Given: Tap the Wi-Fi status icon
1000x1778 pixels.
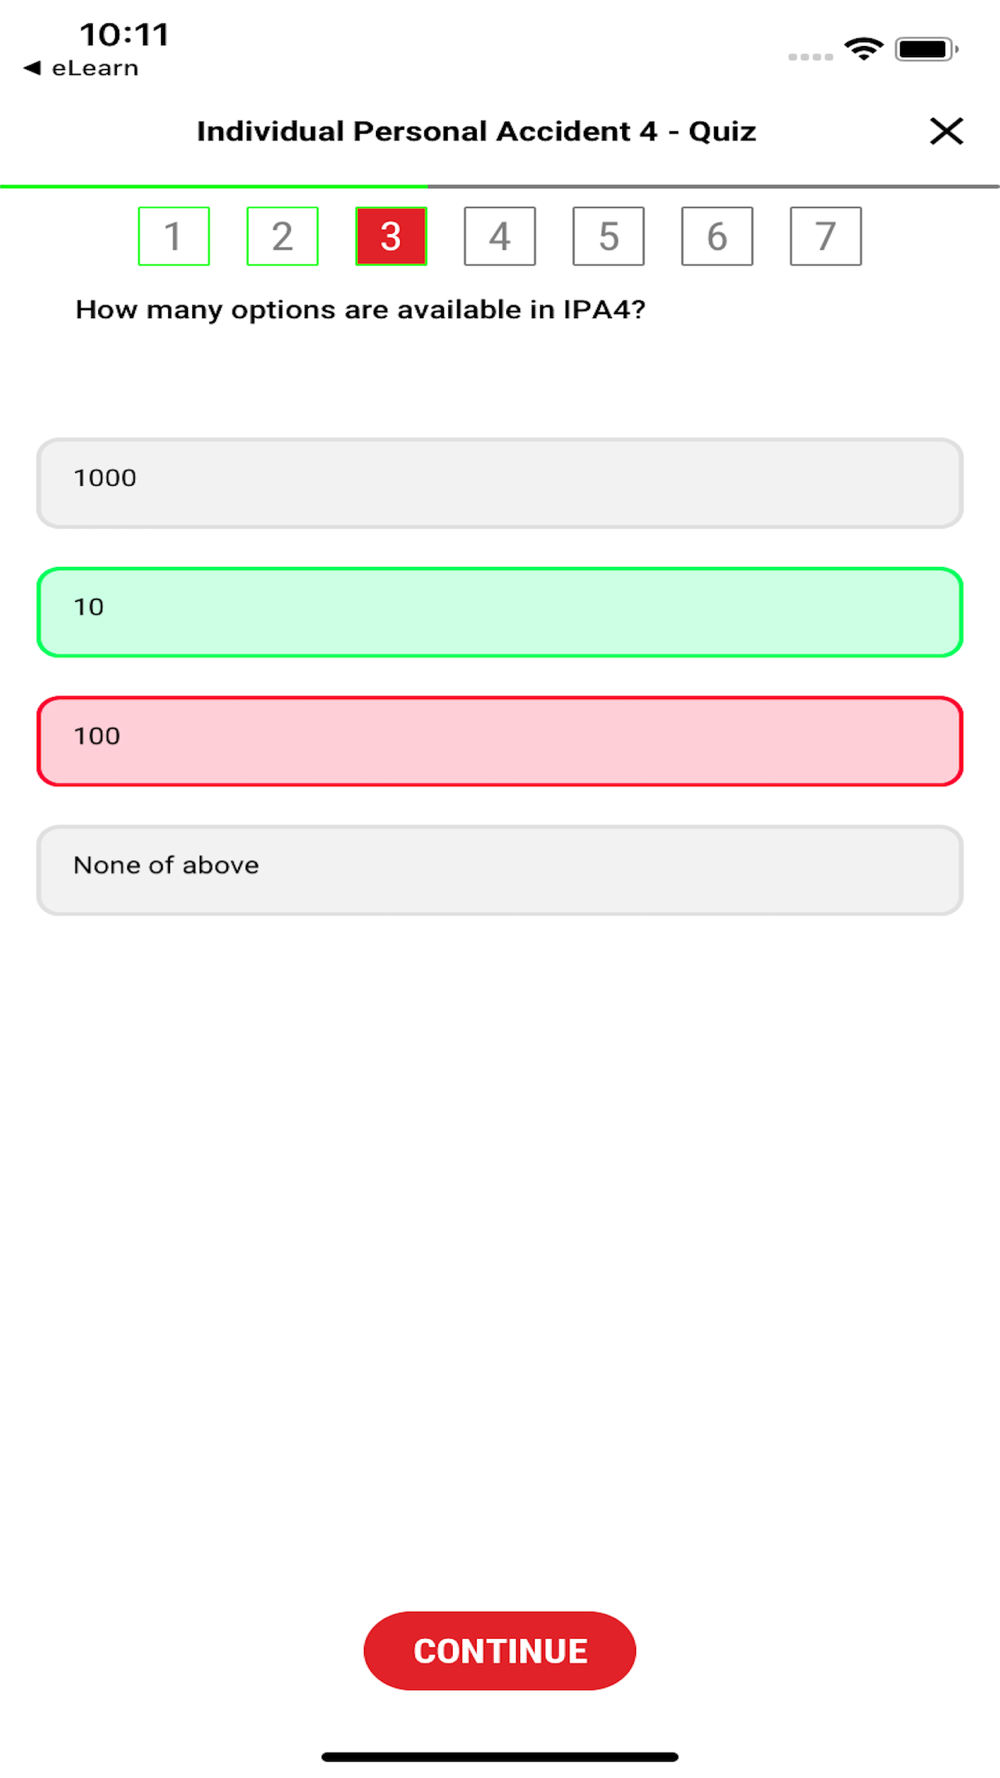Looking at the screenshot, I should [864, 48].
